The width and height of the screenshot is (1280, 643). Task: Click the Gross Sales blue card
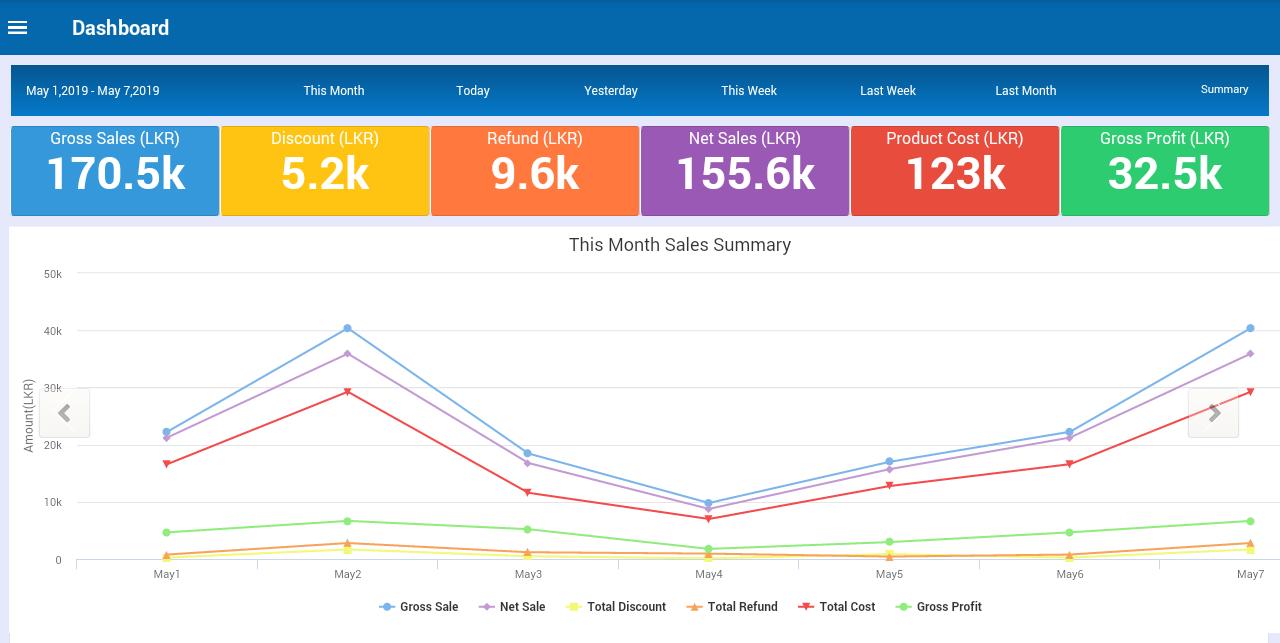tap(115, 171)
